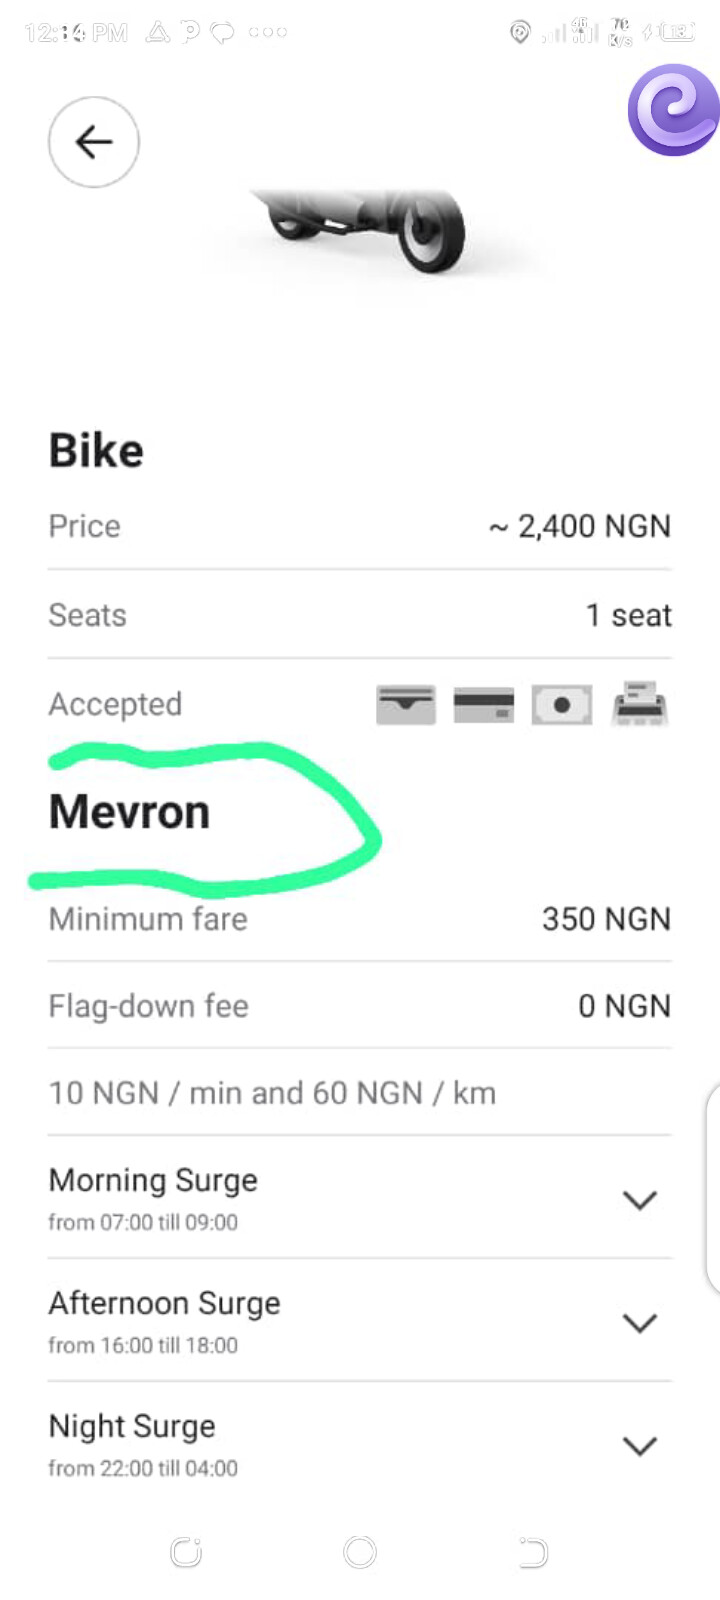
Task: Tap the Flag-down fee row label
Action: coord(149,1006)
